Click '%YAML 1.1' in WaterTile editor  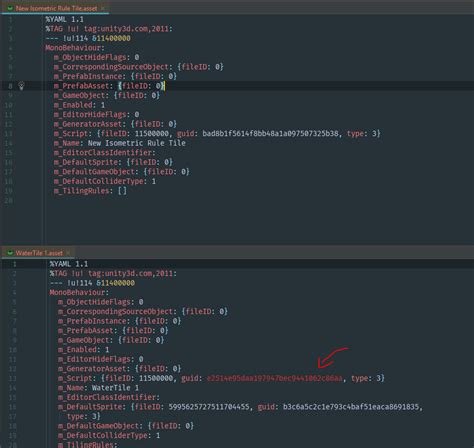[69, 264]
